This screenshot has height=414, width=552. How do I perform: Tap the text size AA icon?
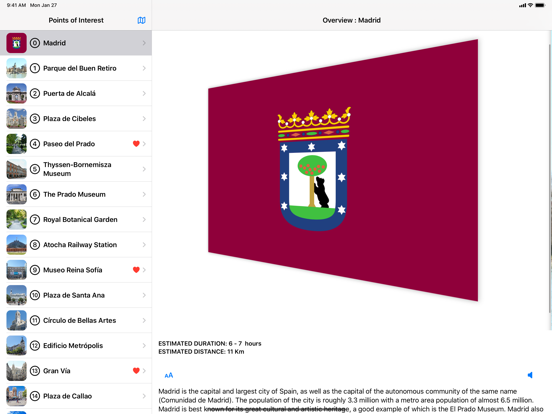pyautogui.click(x=169, y=375)
